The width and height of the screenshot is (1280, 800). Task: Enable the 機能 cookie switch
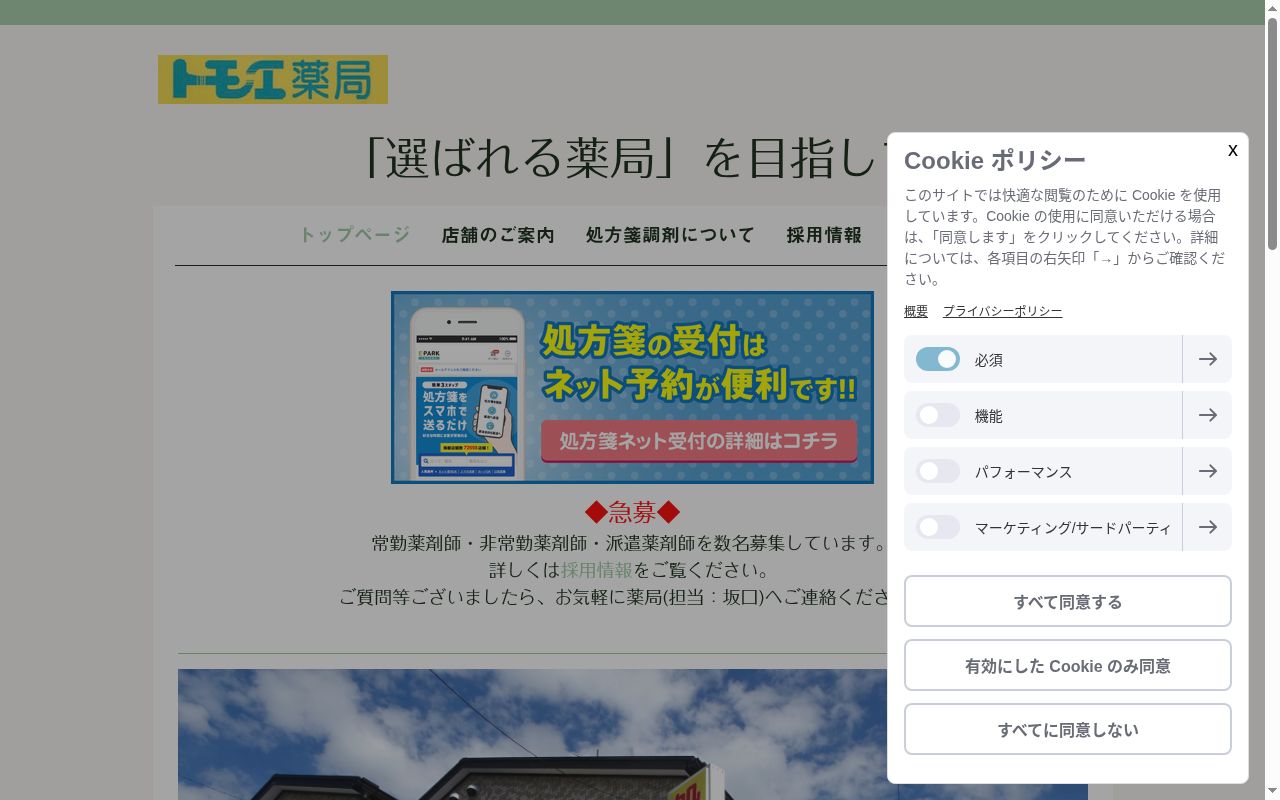(938, 415)
